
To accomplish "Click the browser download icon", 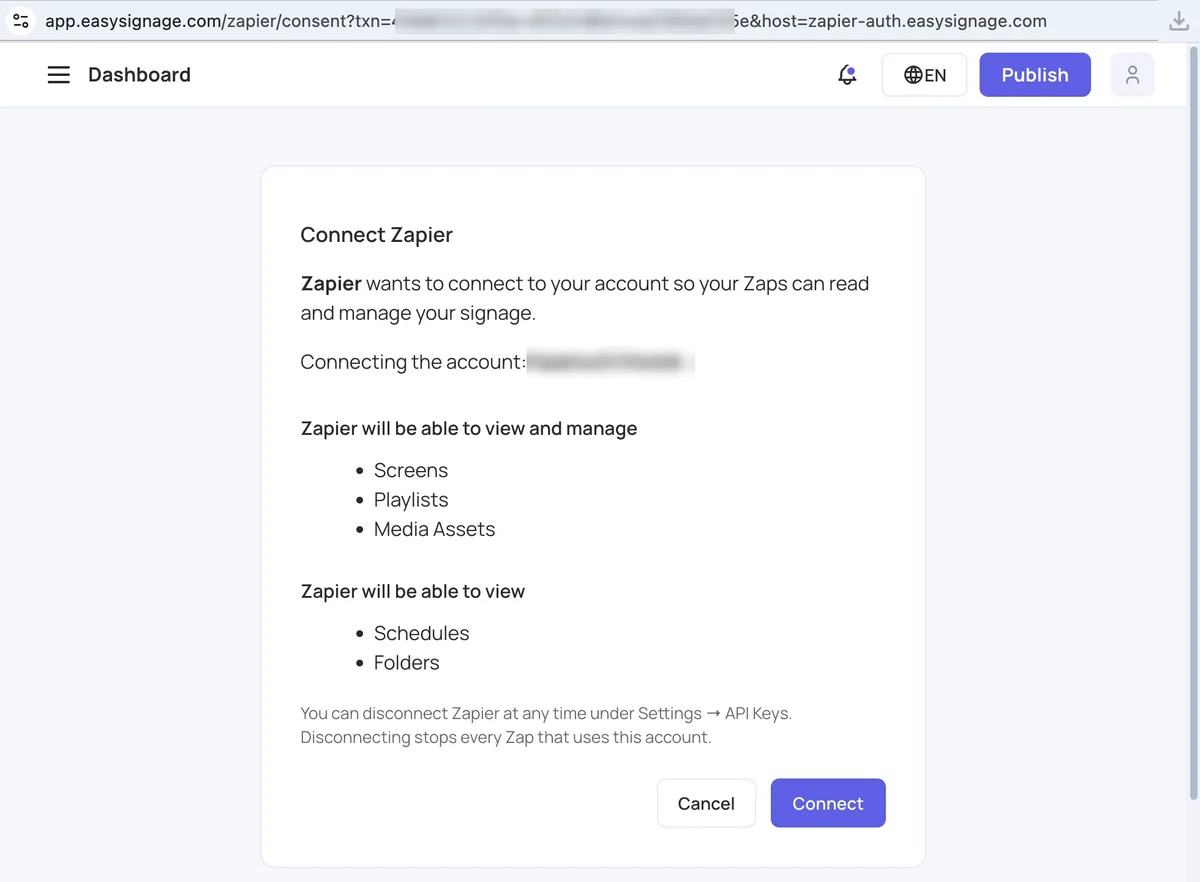I will point(1179,21).
